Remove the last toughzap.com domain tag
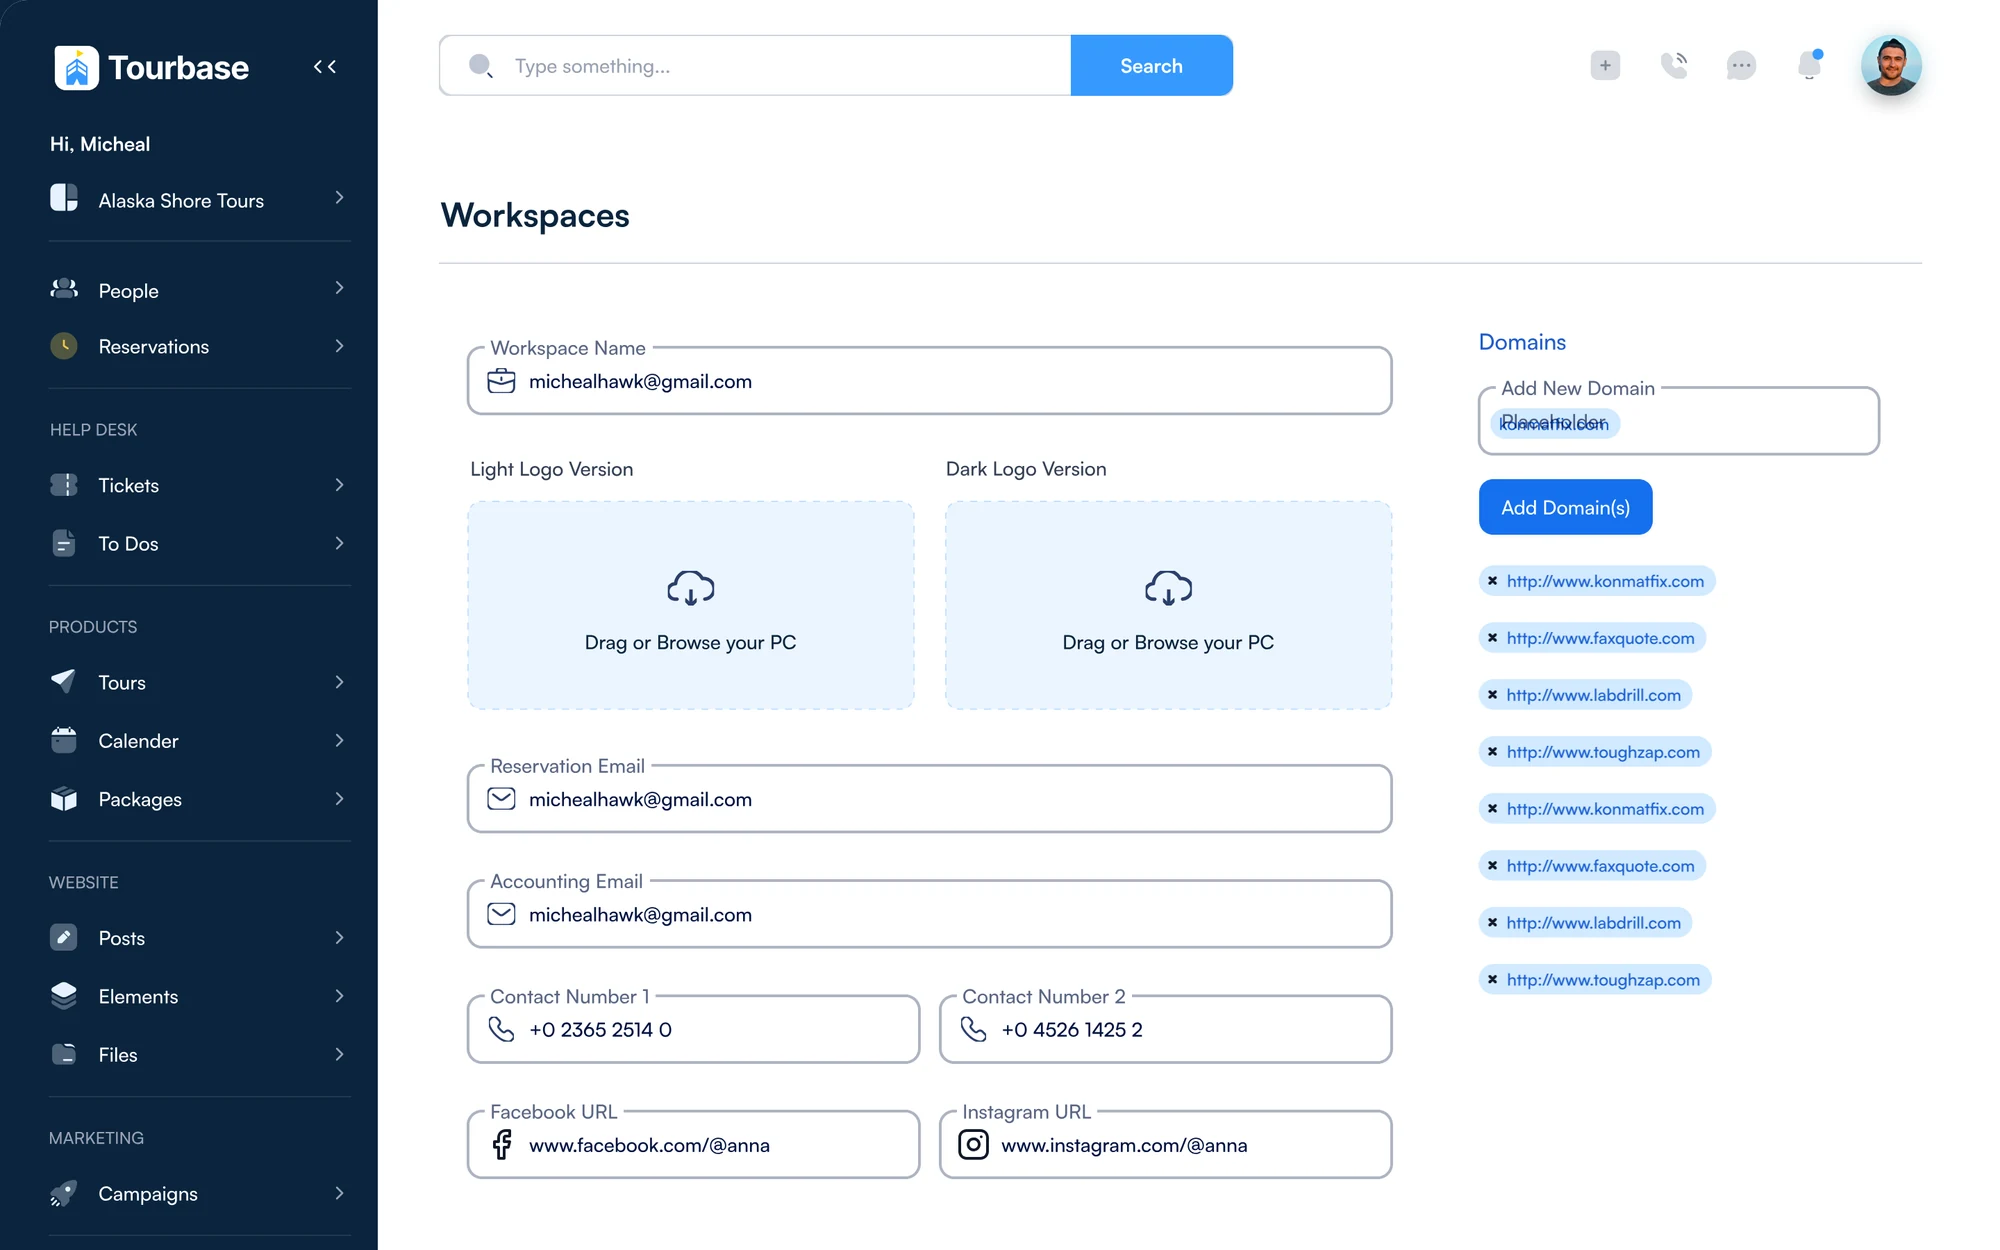Viewport: 2000px width, 1250px height. point(1492,980)
